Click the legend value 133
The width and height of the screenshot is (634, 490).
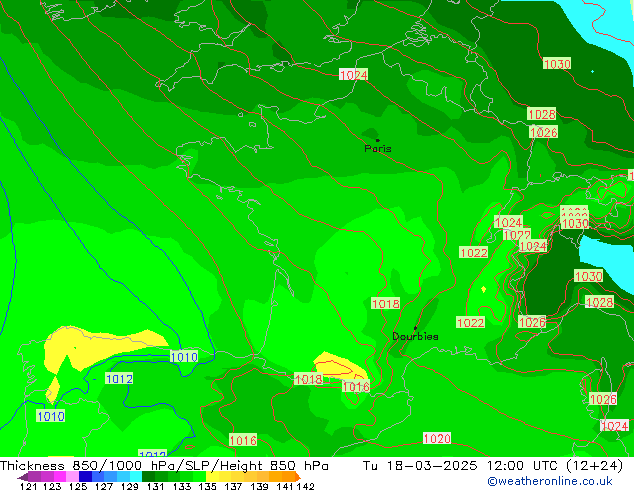tap(182, 486)
